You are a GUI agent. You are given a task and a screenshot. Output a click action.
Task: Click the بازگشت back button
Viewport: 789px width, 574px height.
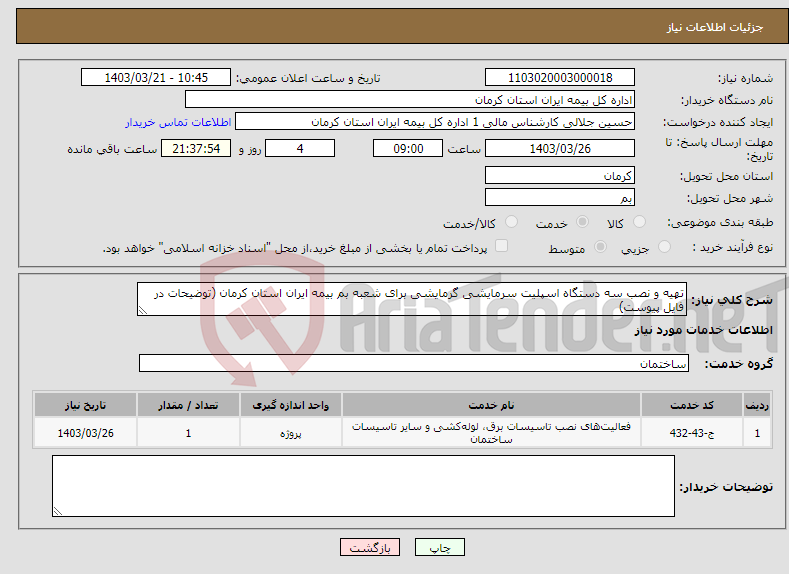370,547
